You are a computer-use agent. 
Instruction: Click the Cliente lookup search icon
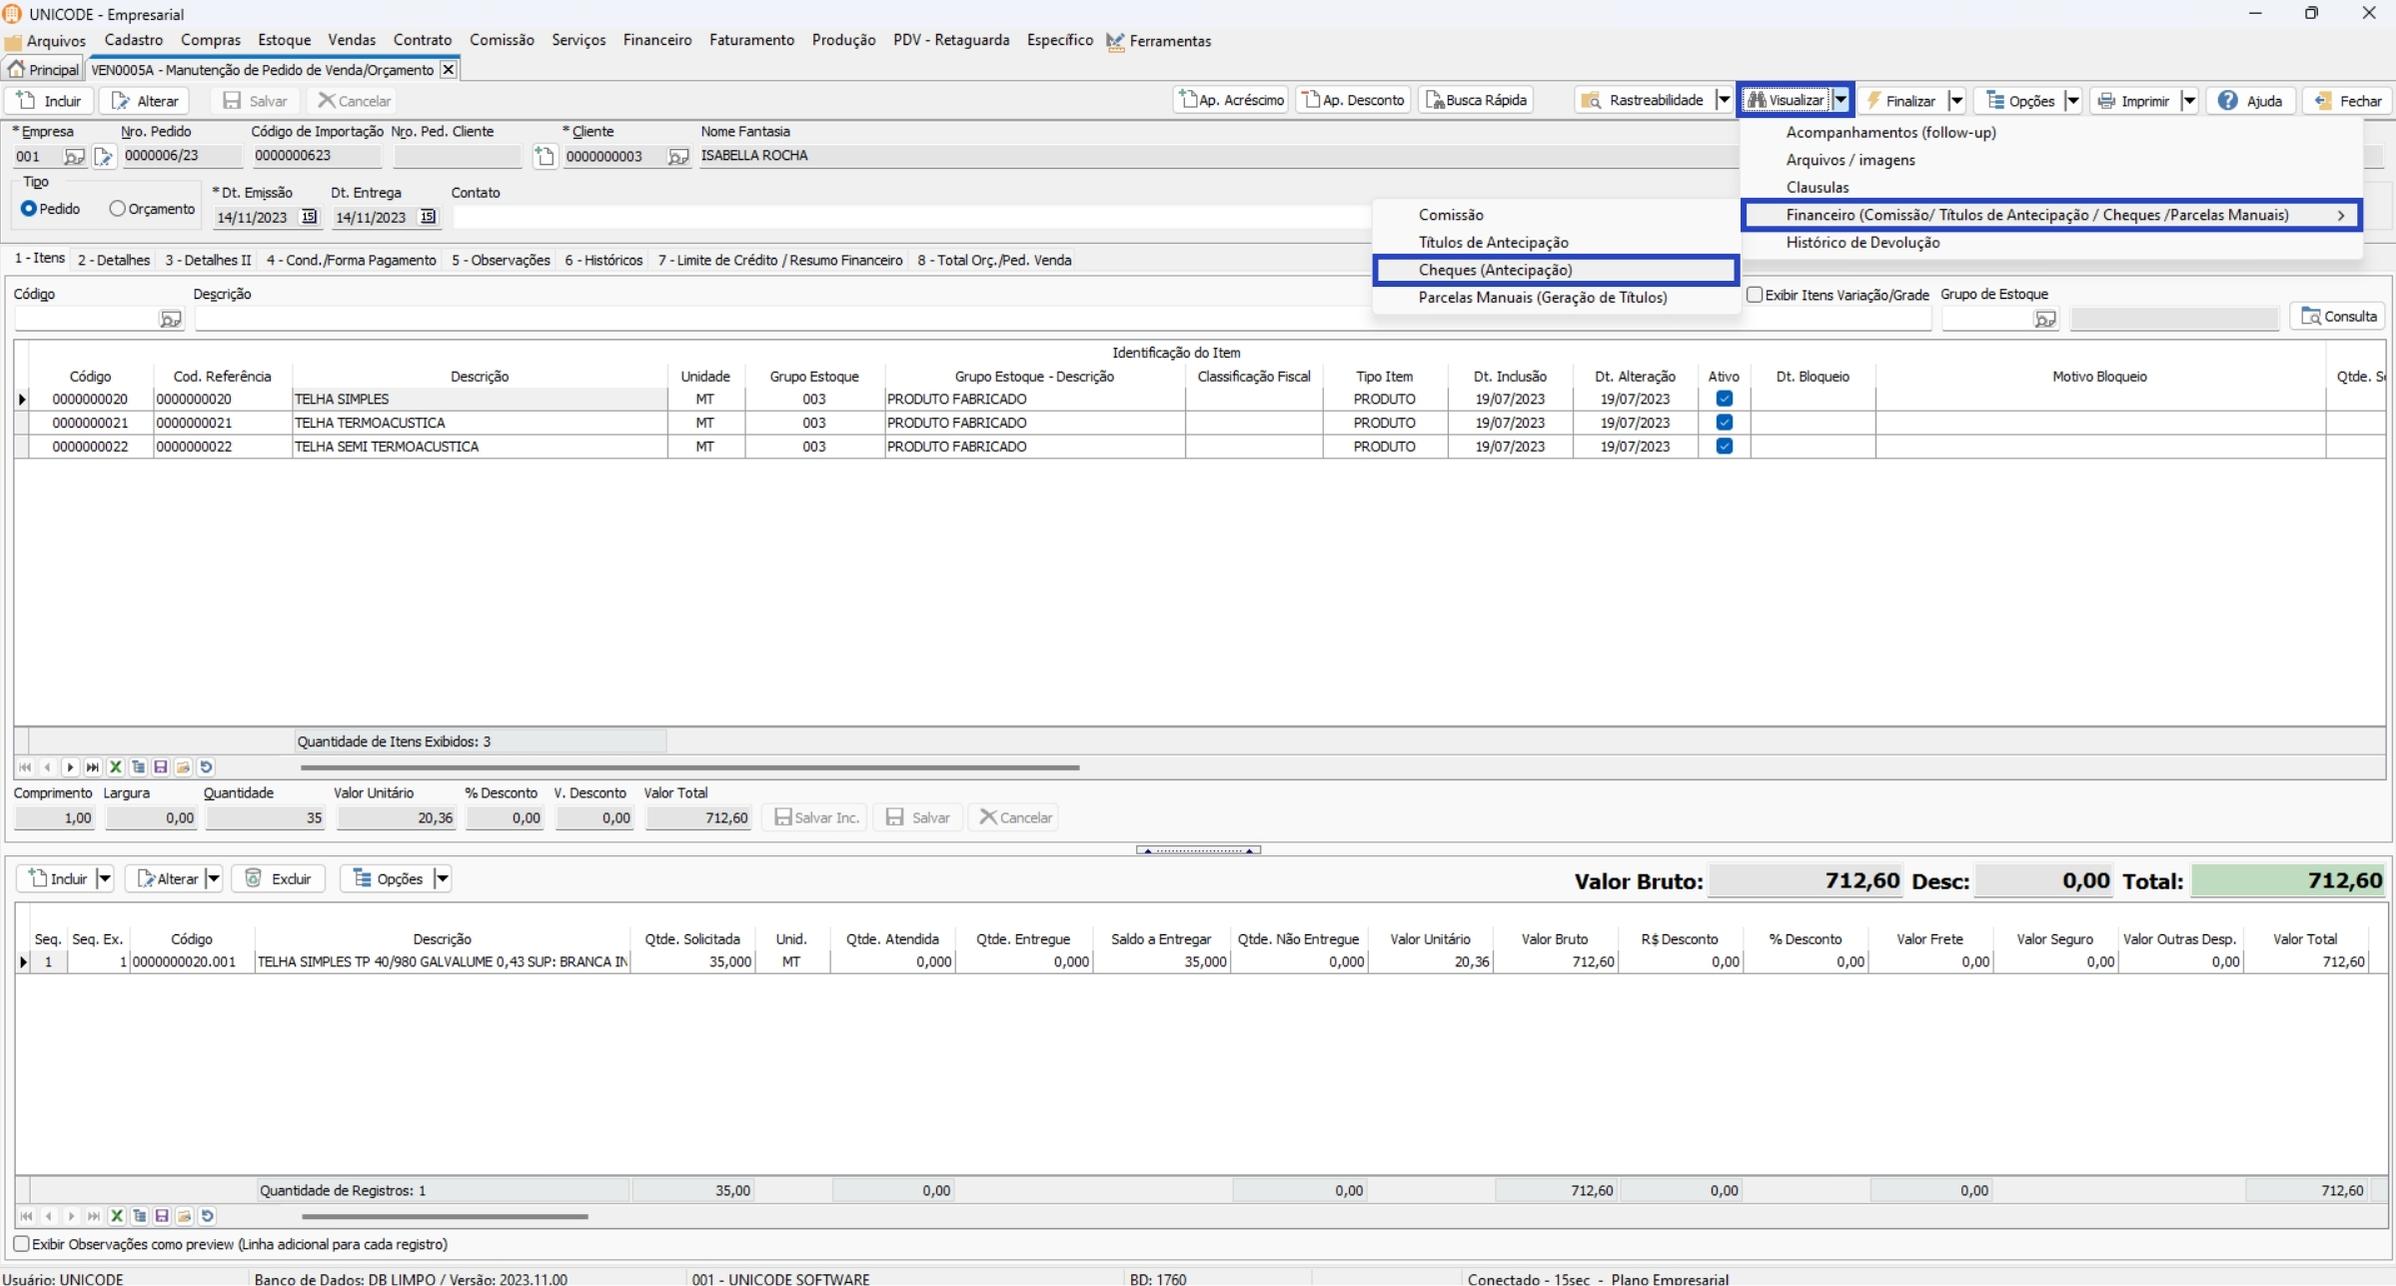coord(678,157)
